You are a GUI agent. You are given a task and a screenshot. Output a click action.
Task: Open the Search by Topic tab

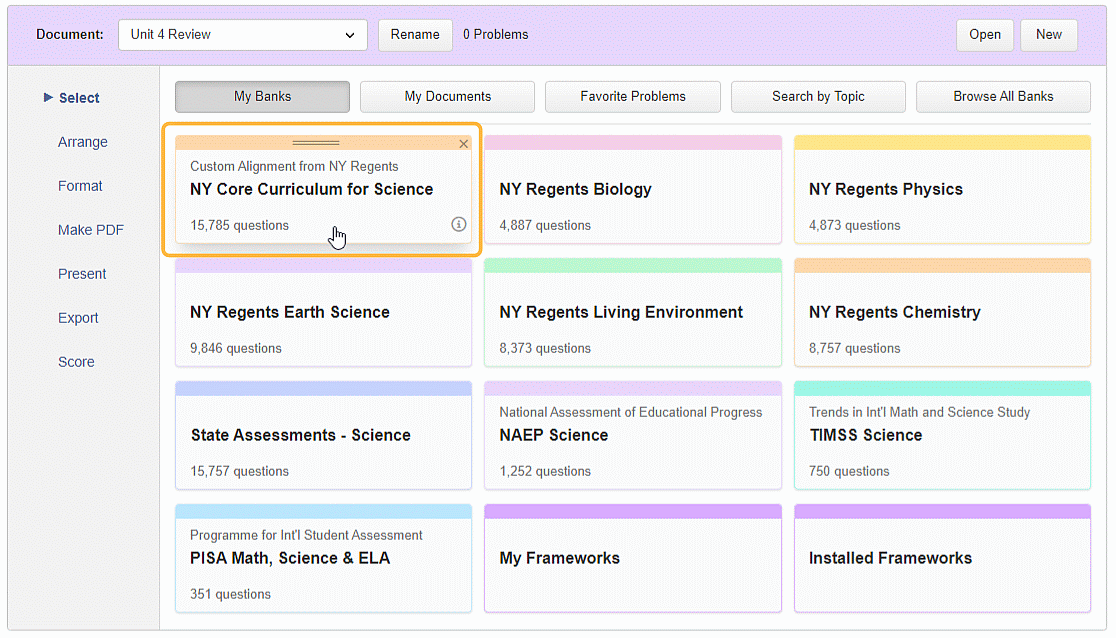click(818, 97)
